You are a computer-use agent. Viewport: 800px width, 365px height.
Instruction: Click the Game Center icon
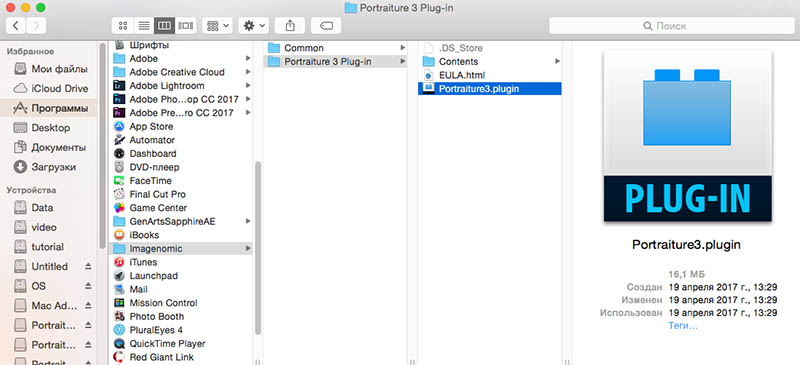(119, 208)
